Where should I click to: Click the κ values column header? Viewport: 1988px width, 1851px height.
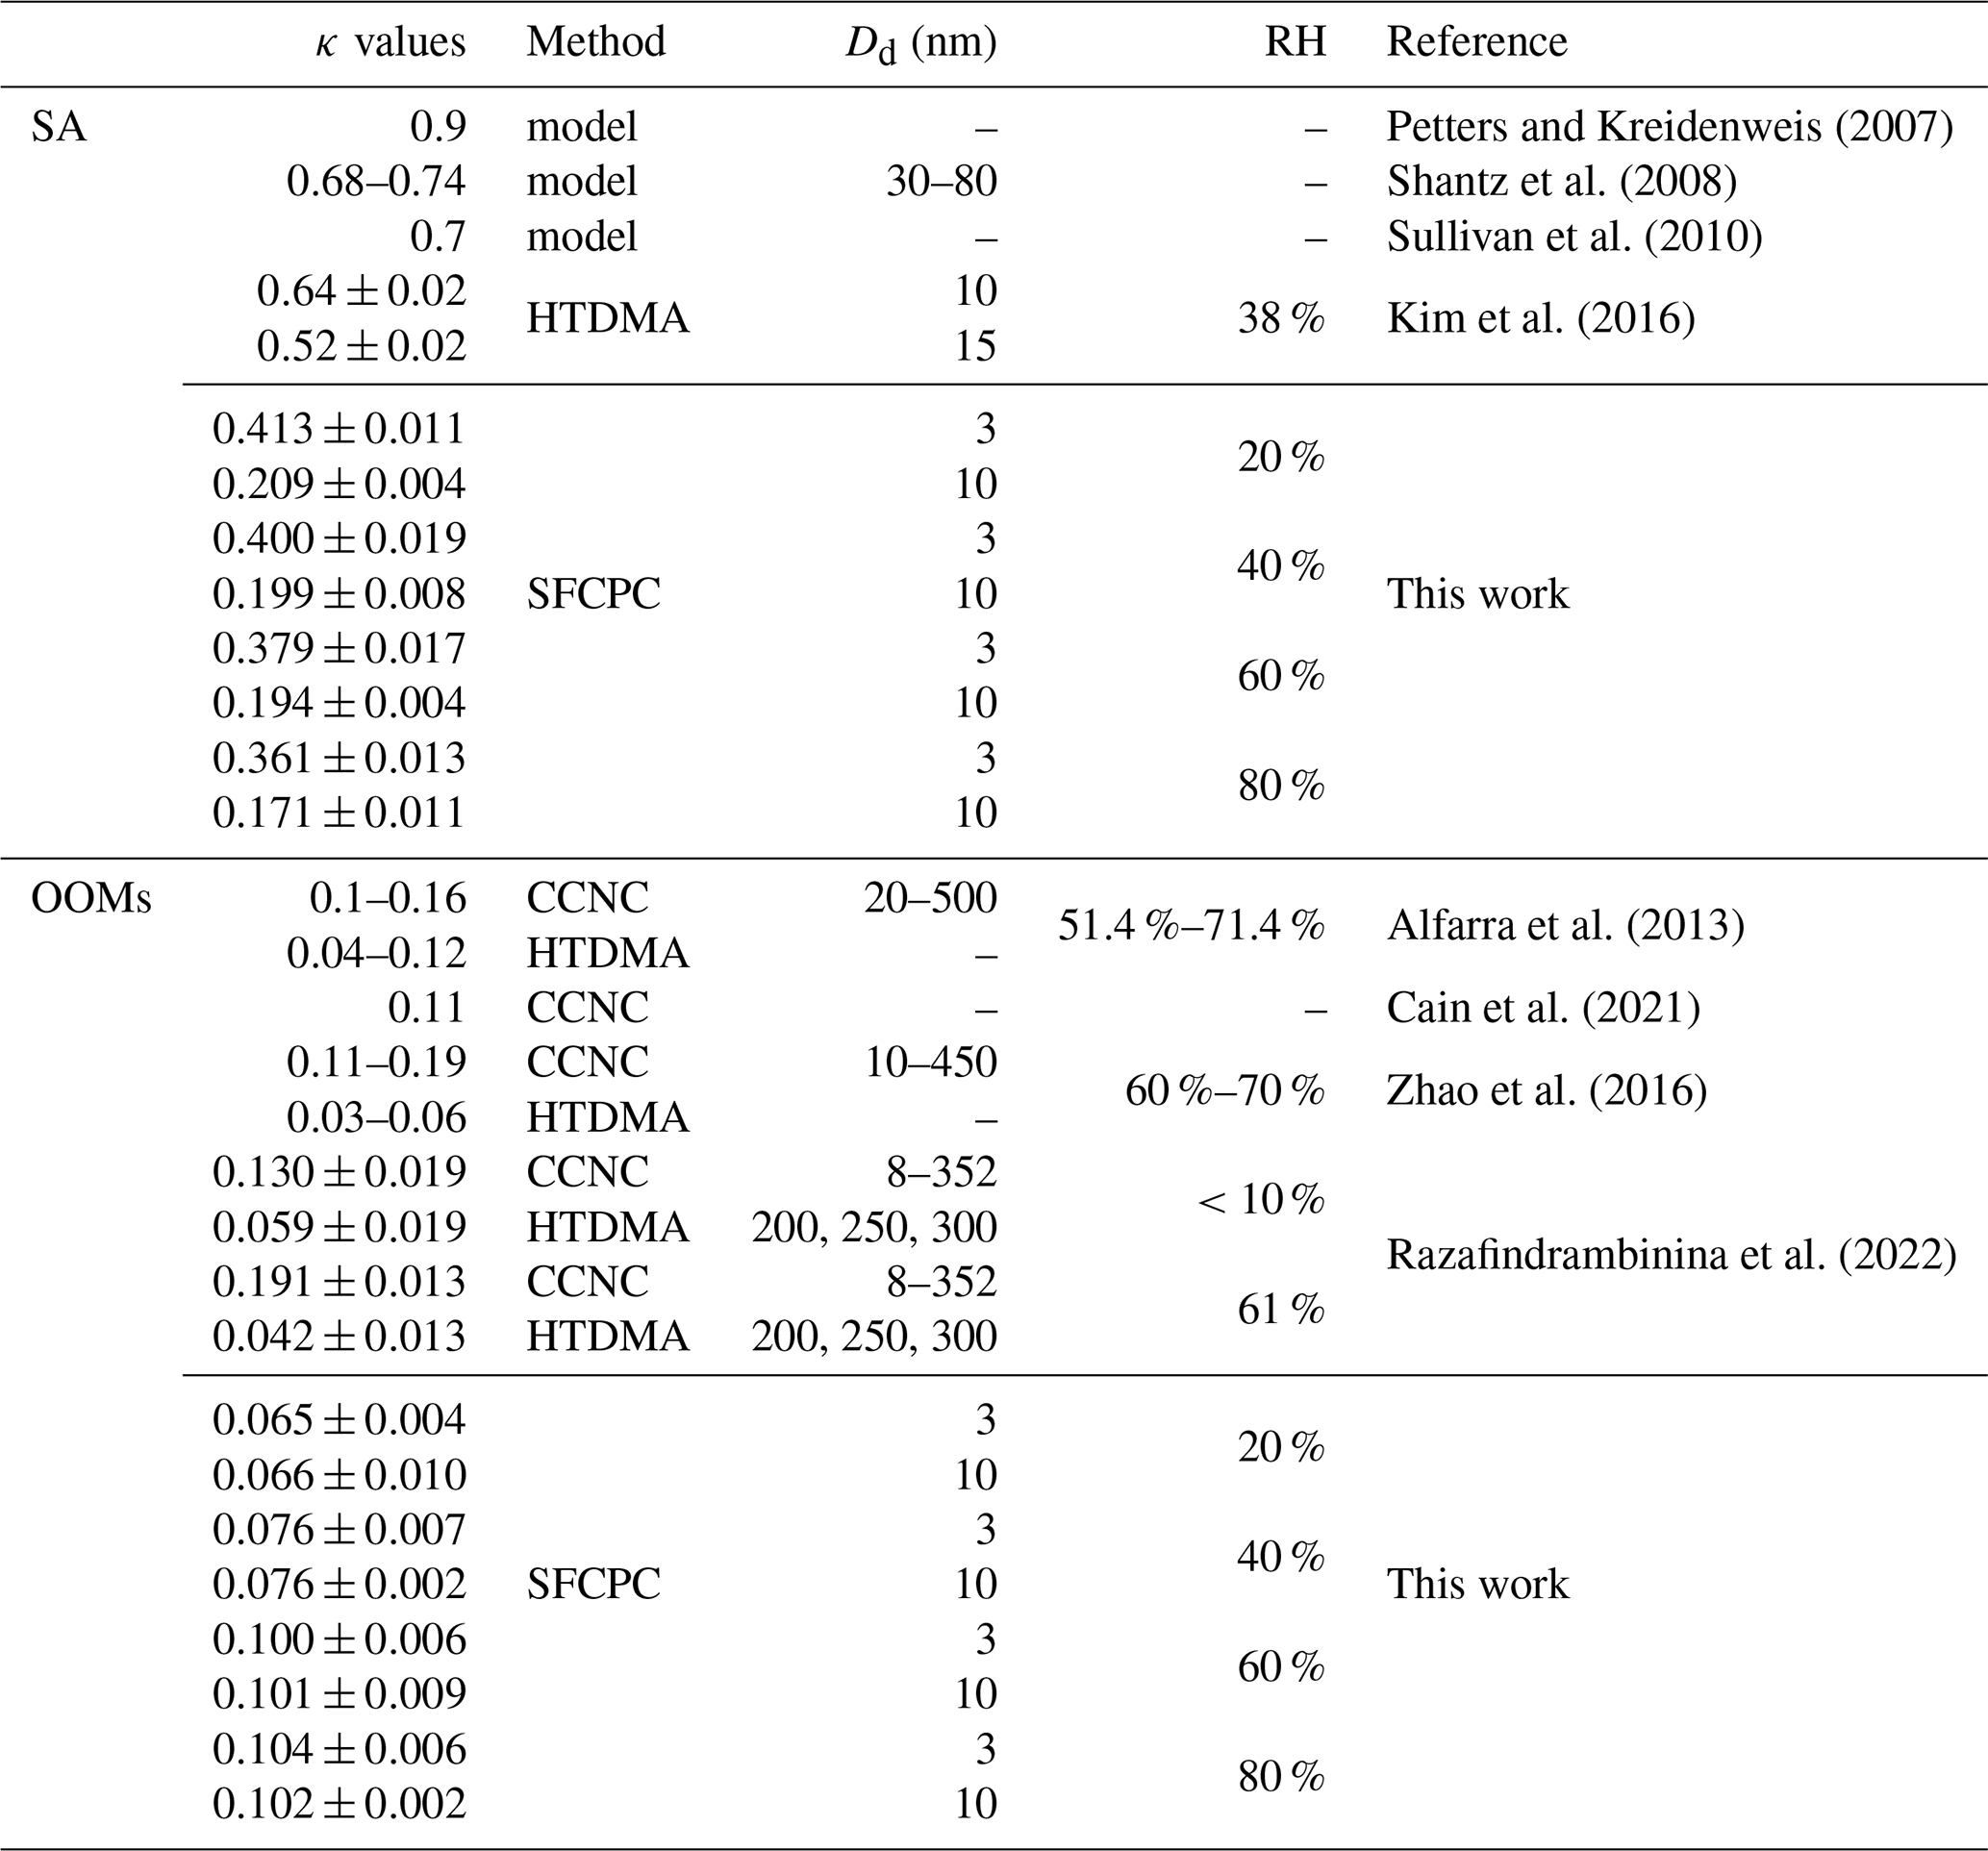point(390,42)
